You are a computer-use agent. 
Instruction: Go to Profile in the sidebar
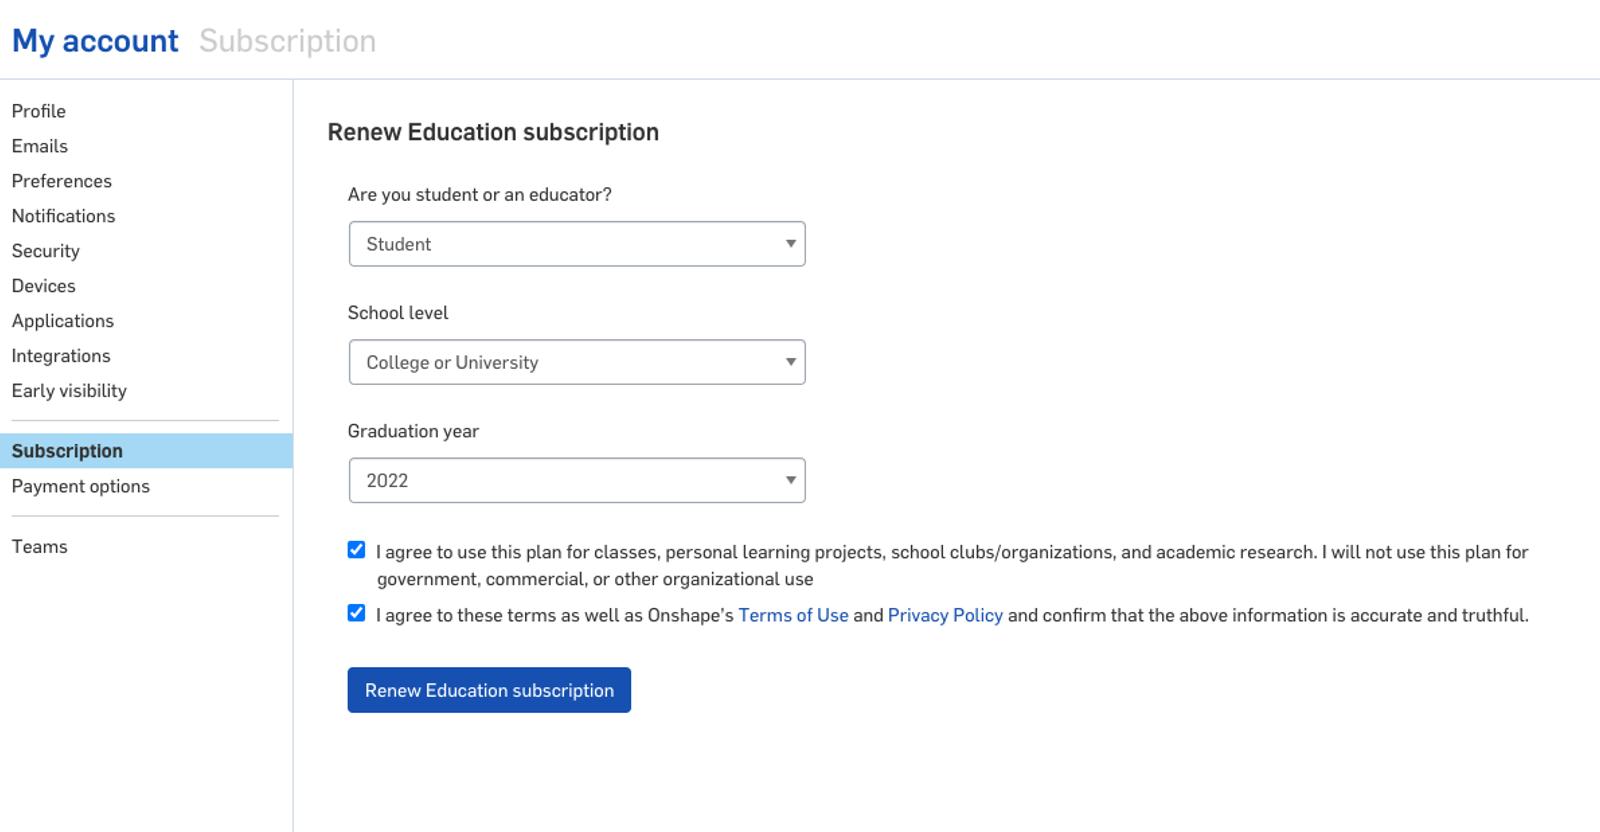(x=39, y=111)
